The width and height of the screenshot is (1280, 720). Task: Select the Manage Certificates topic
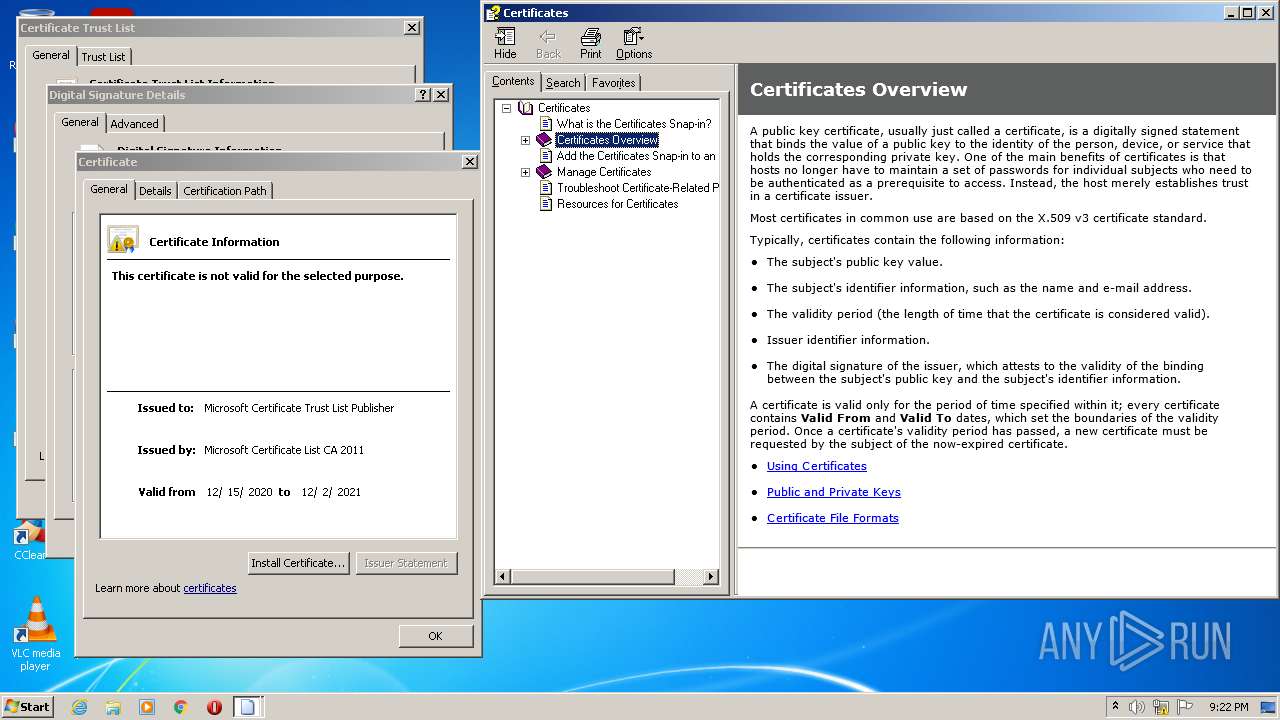click(604, 172)
